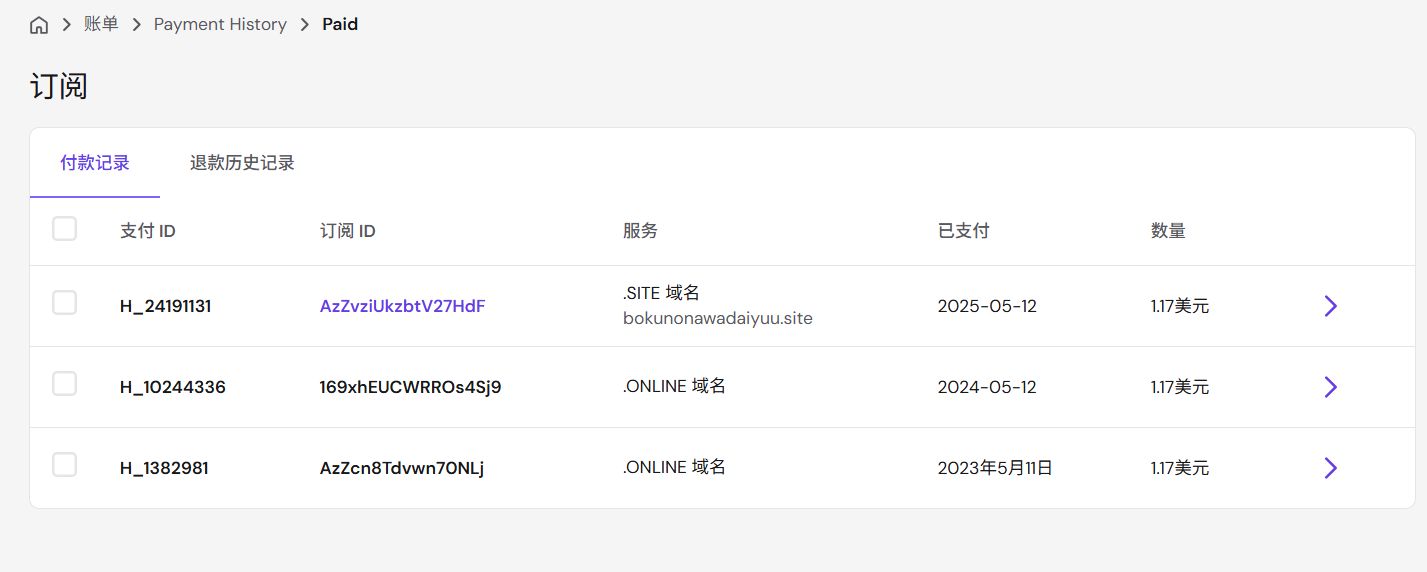The height and width of the screenshot is (572, 1427).
Task: Click the 订阅 page heading
Action: point(59,87)
